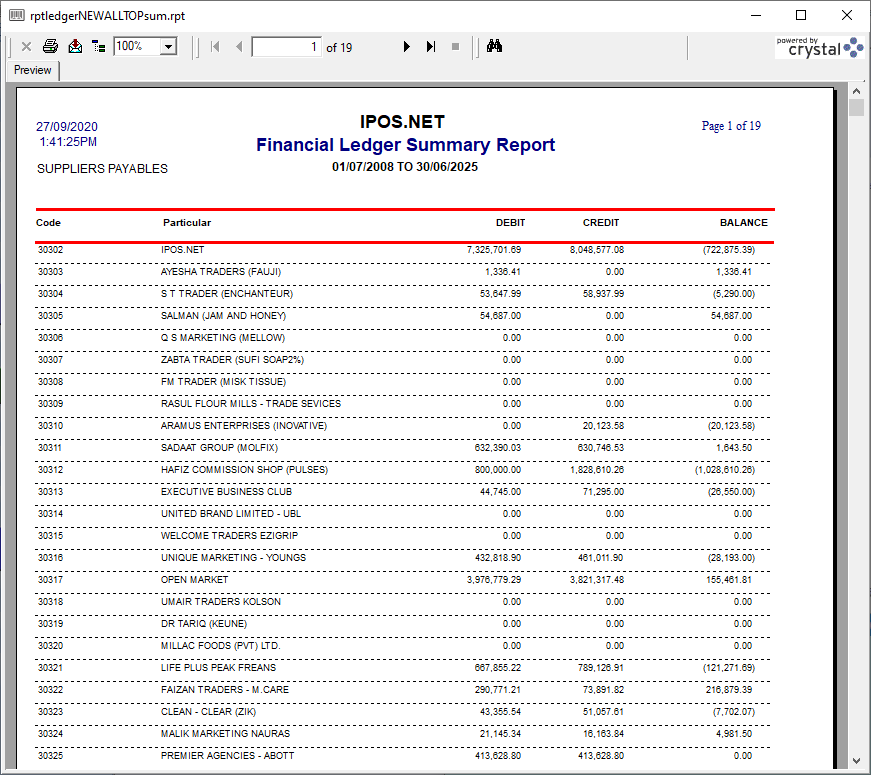Click the page number input field
The image size is (871, 775).
pyautogui.click(x=286, y=47)
